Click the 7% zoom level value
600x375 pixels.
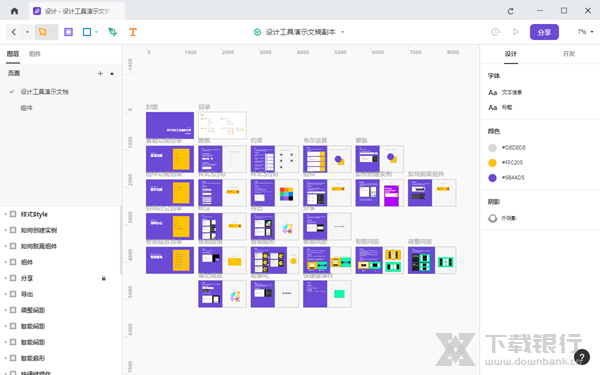point(582,32)
